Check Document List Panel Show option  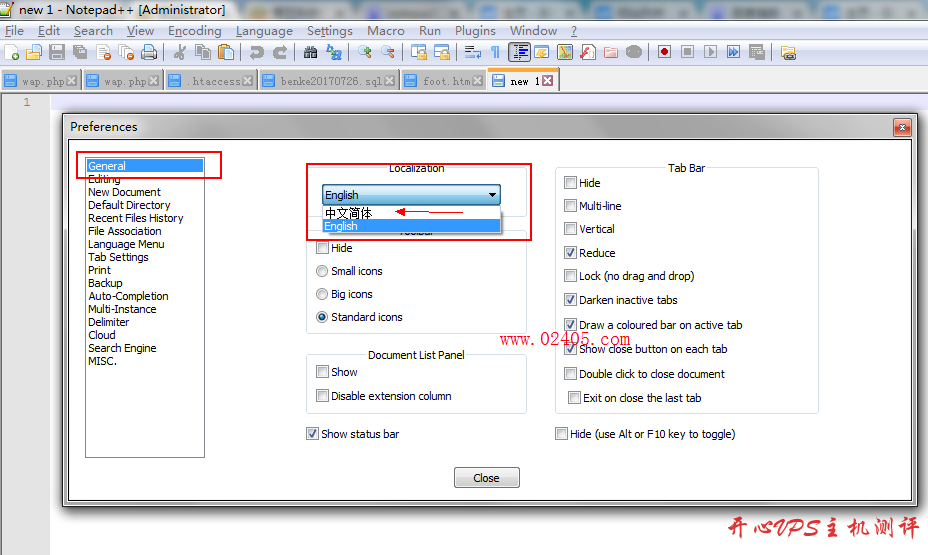(x=322, y=372)
